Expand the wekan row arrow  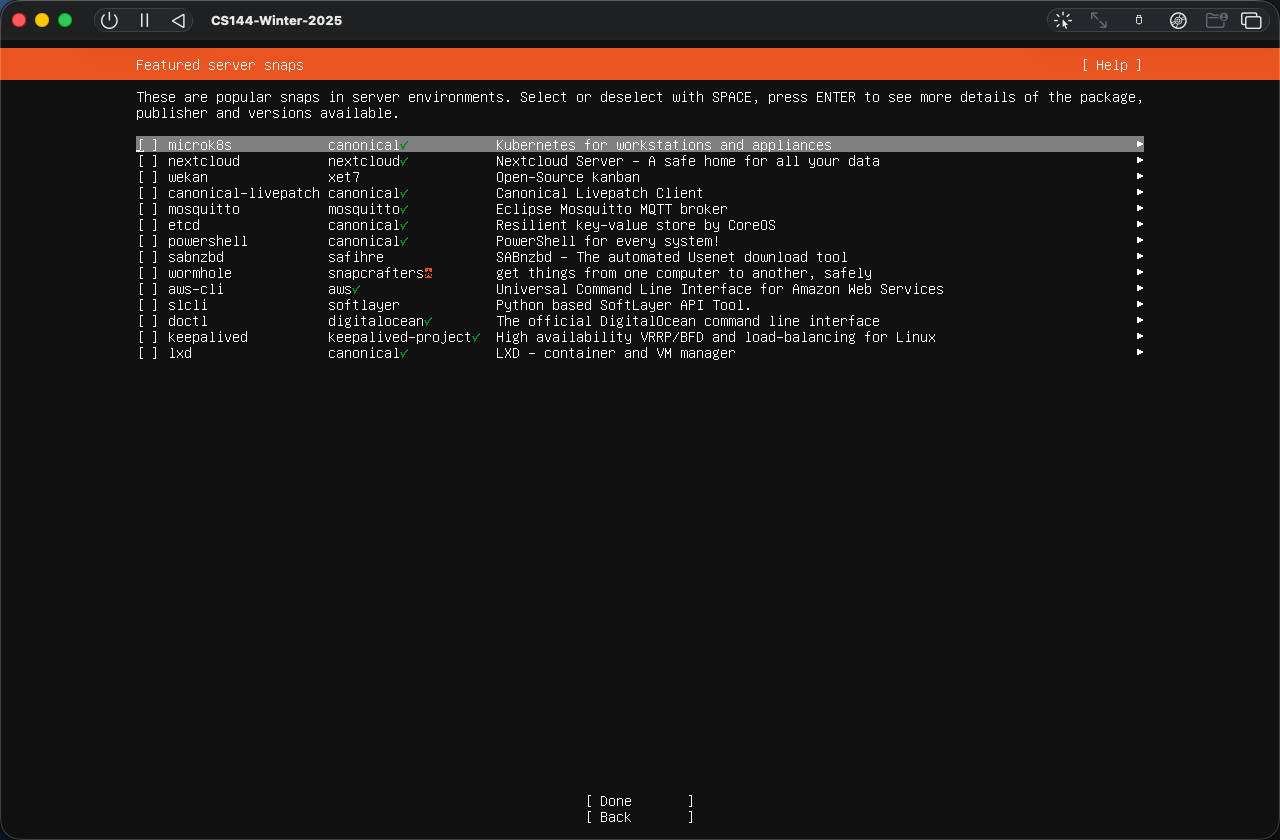pyautogui.click(x=1140, y=177)
